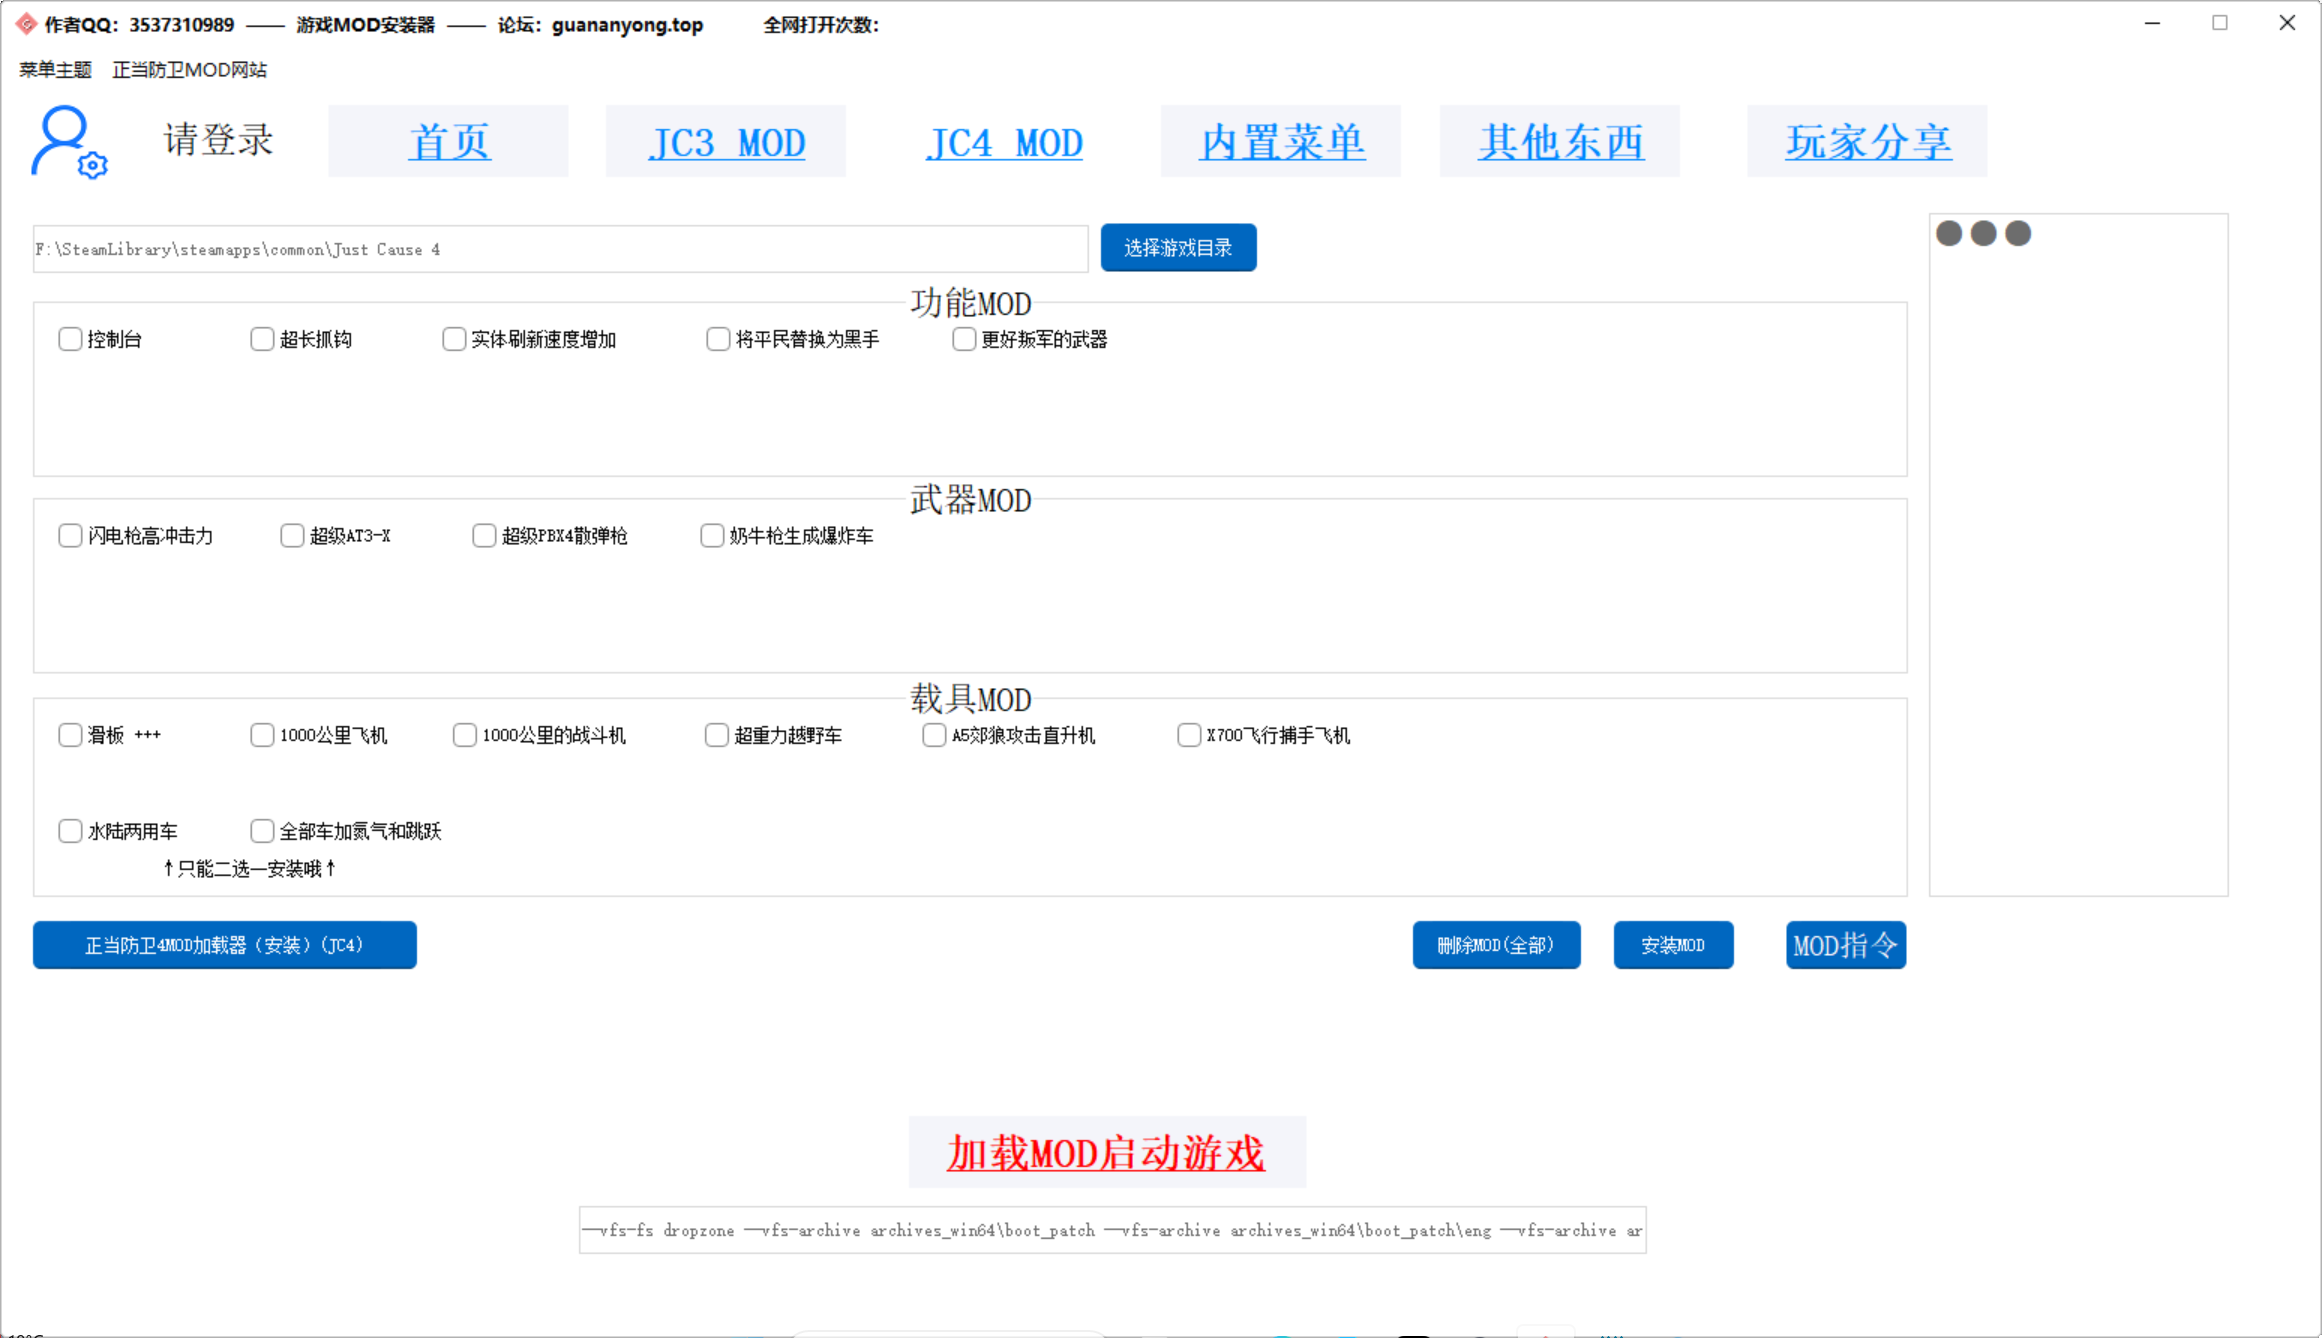Viewport: 2322px width, 1338px height.
Task: Click the 安装MOD install button
Action: (x=1673, y=944)
